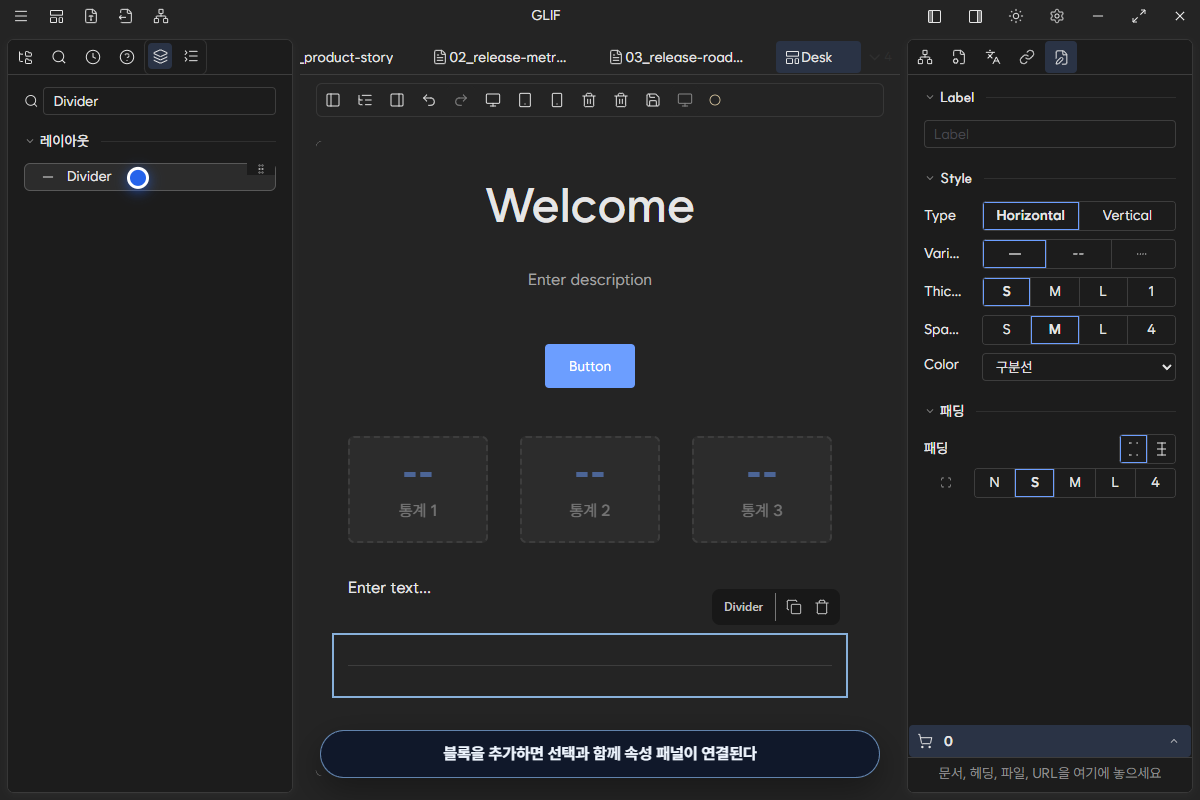
Task: Open the Color dropdown showing 구분선
Action: coord(1079,367)
